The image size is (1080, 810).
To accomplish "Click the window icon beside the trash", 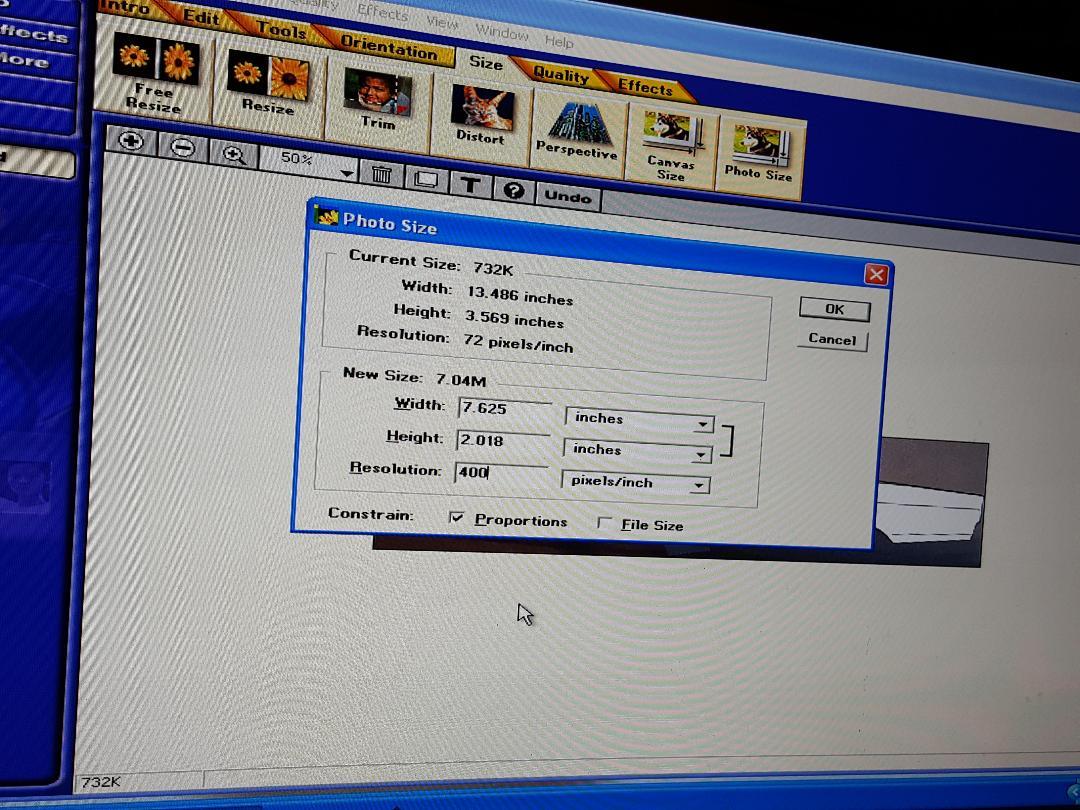I will [426, 180].
